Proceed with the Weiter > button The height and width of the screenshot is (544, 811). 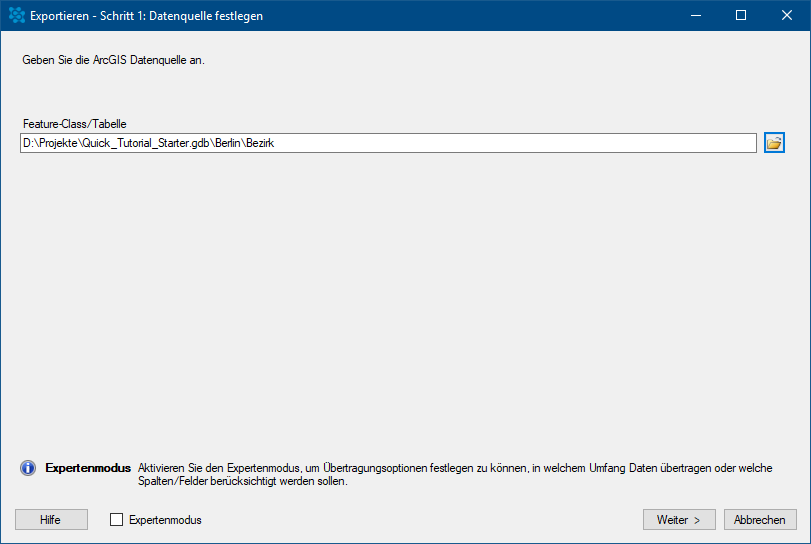point(679,520)
